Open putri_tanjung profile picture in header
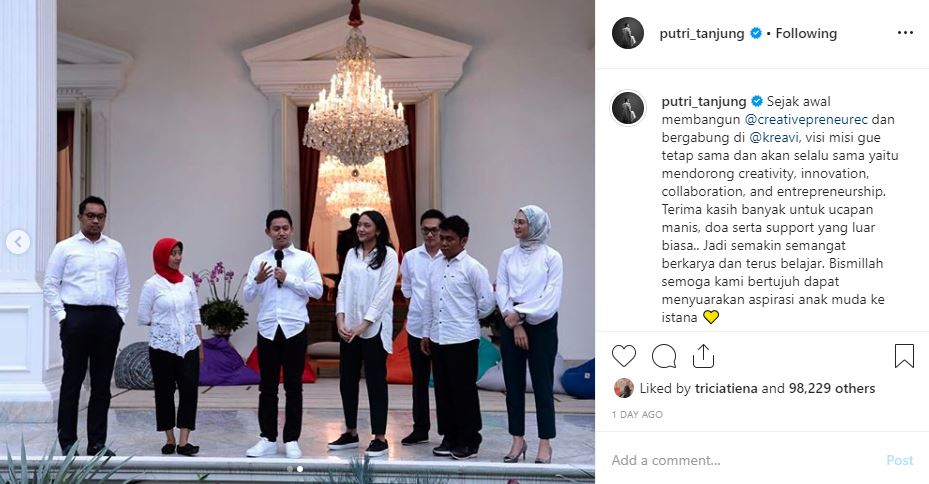929x484 pixels. (x=628, y=33)
